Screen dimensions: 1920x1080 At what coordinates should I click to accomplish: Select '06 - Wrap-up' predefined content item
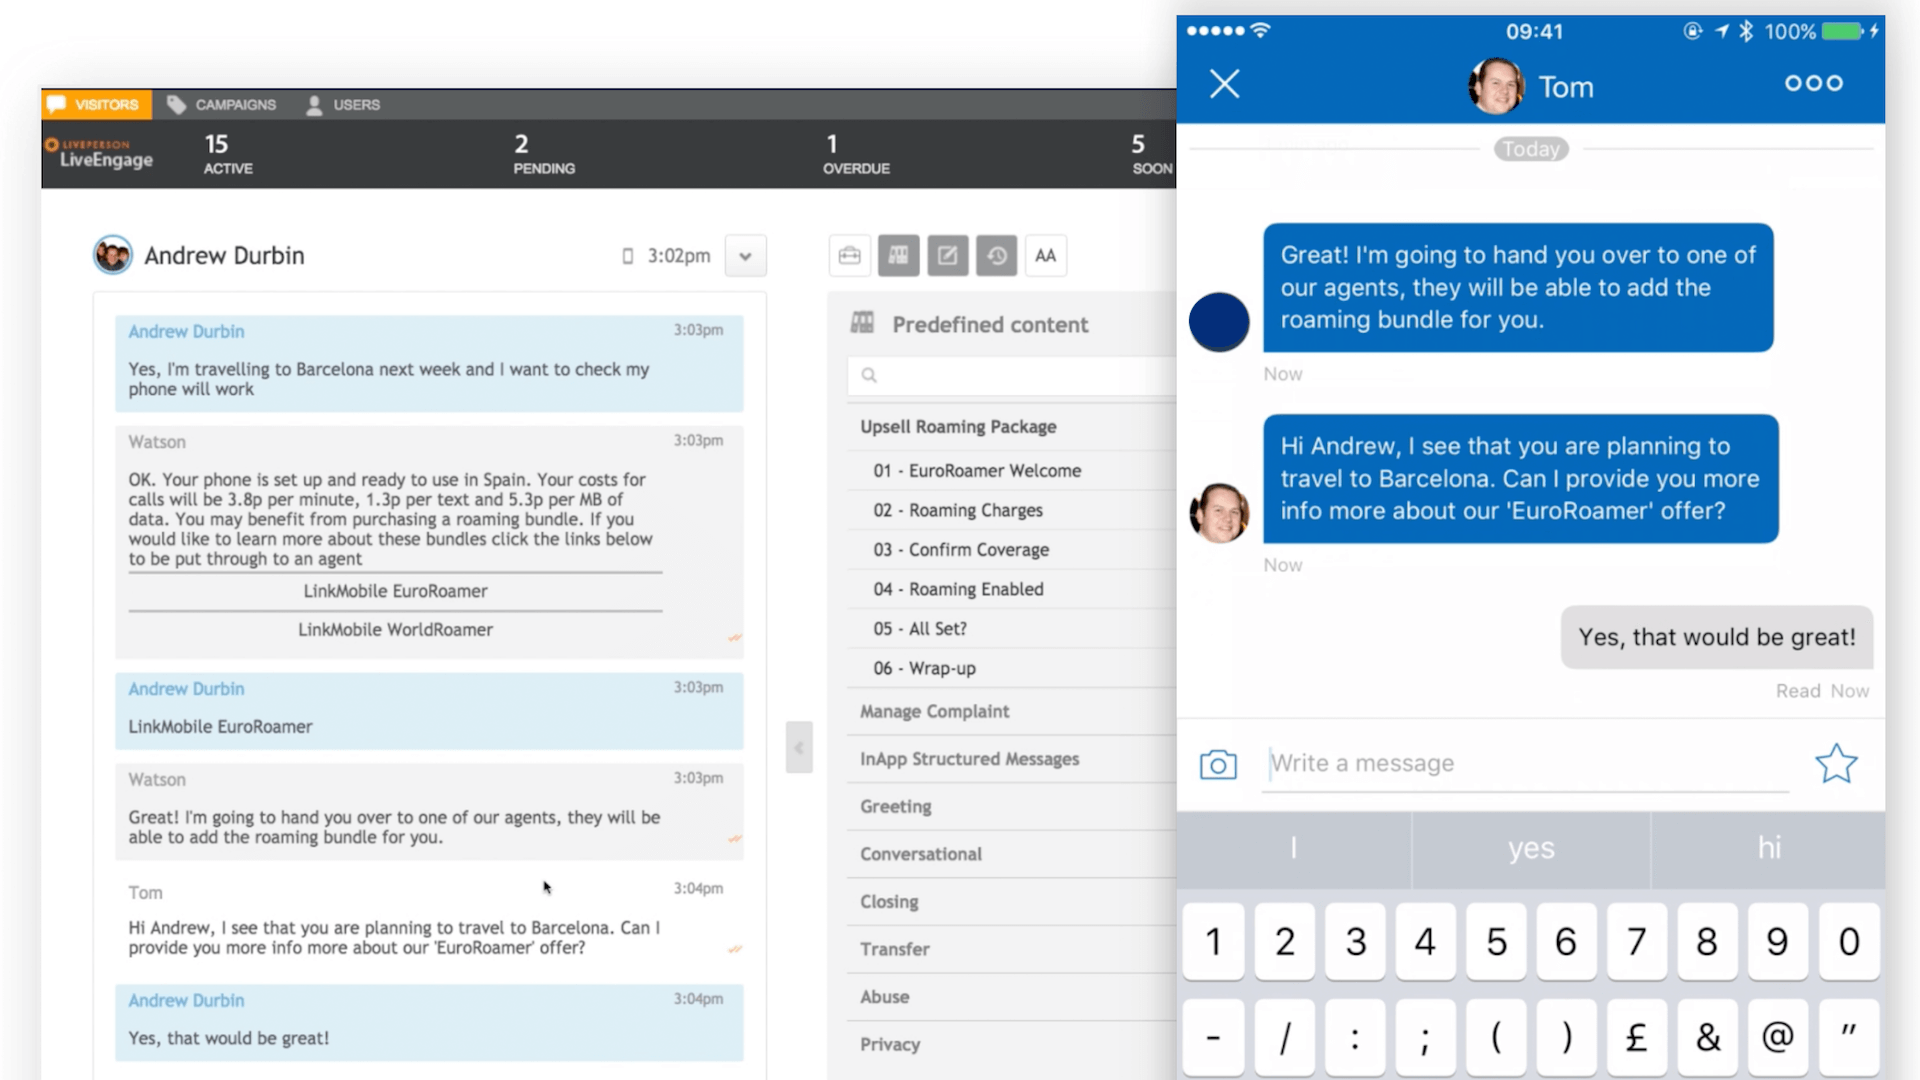(x=923, y=667)
